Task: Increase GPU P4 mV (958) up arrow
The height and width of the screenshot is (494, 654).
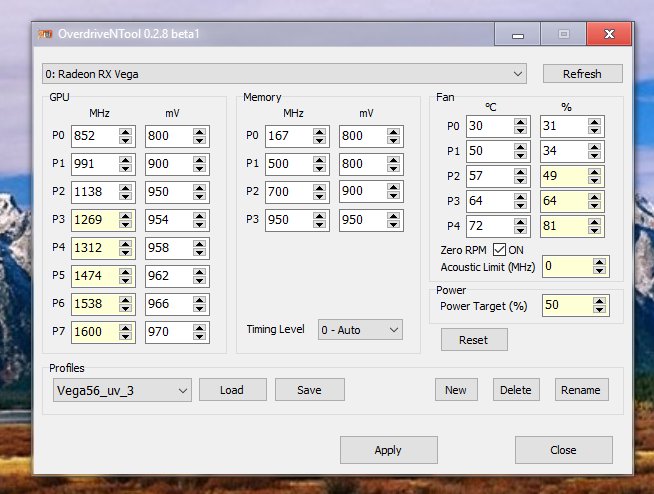Action: click(x=200, y=244)
